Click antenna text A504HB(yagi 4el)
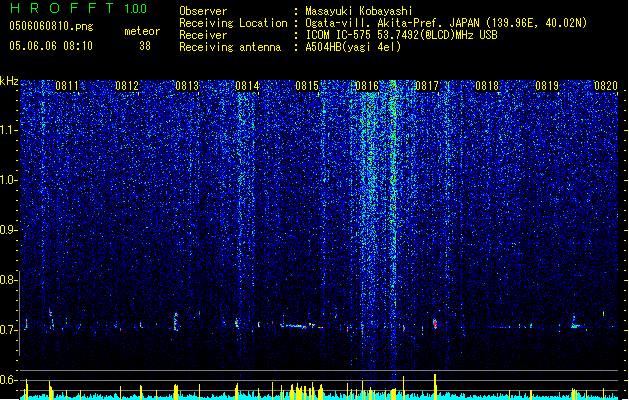 tap(353, 47)
